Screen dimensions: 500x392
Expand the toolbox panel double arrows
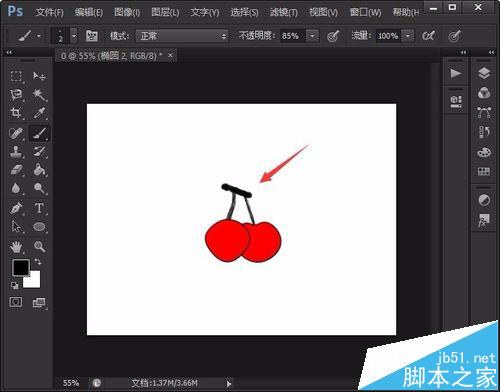tap(9, 52)
